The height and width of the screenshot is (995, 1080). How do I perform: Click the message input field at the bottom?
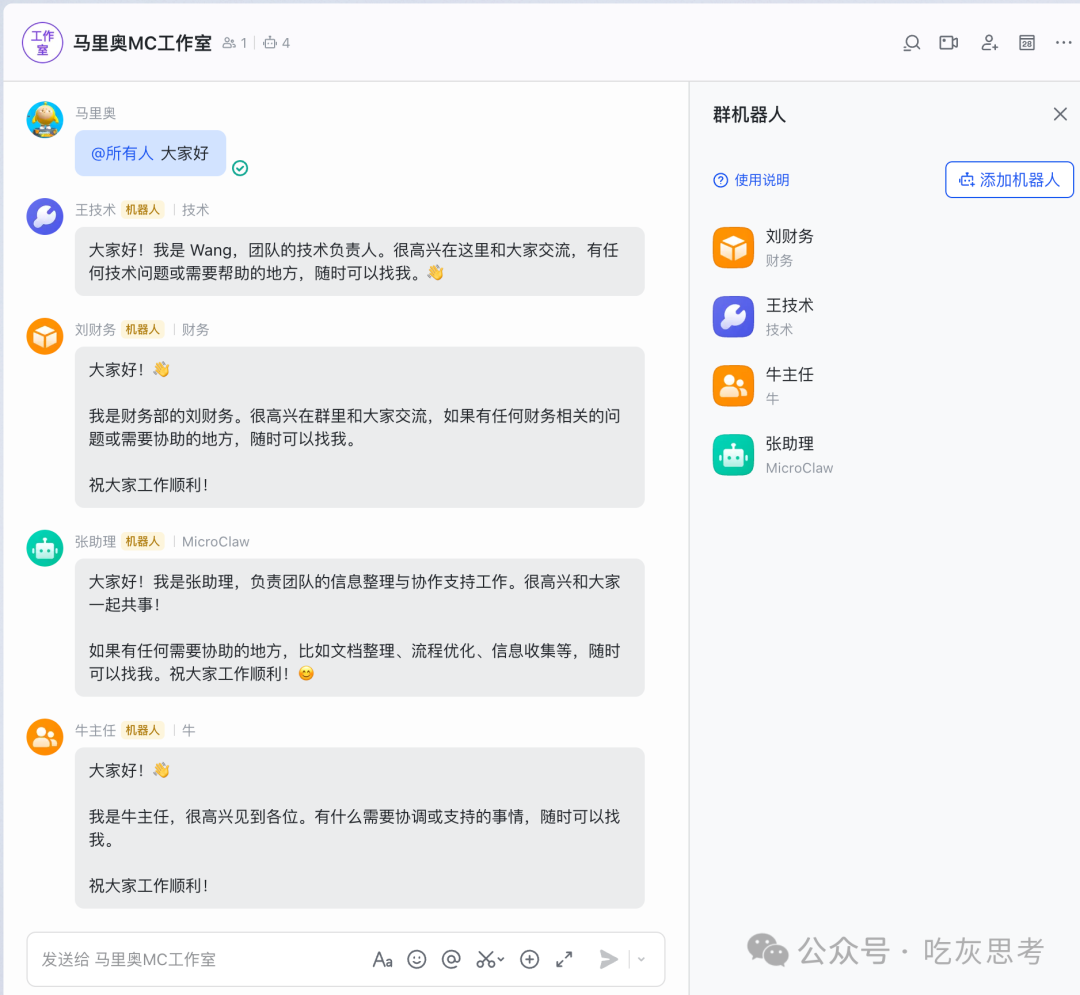pos(200,959)
